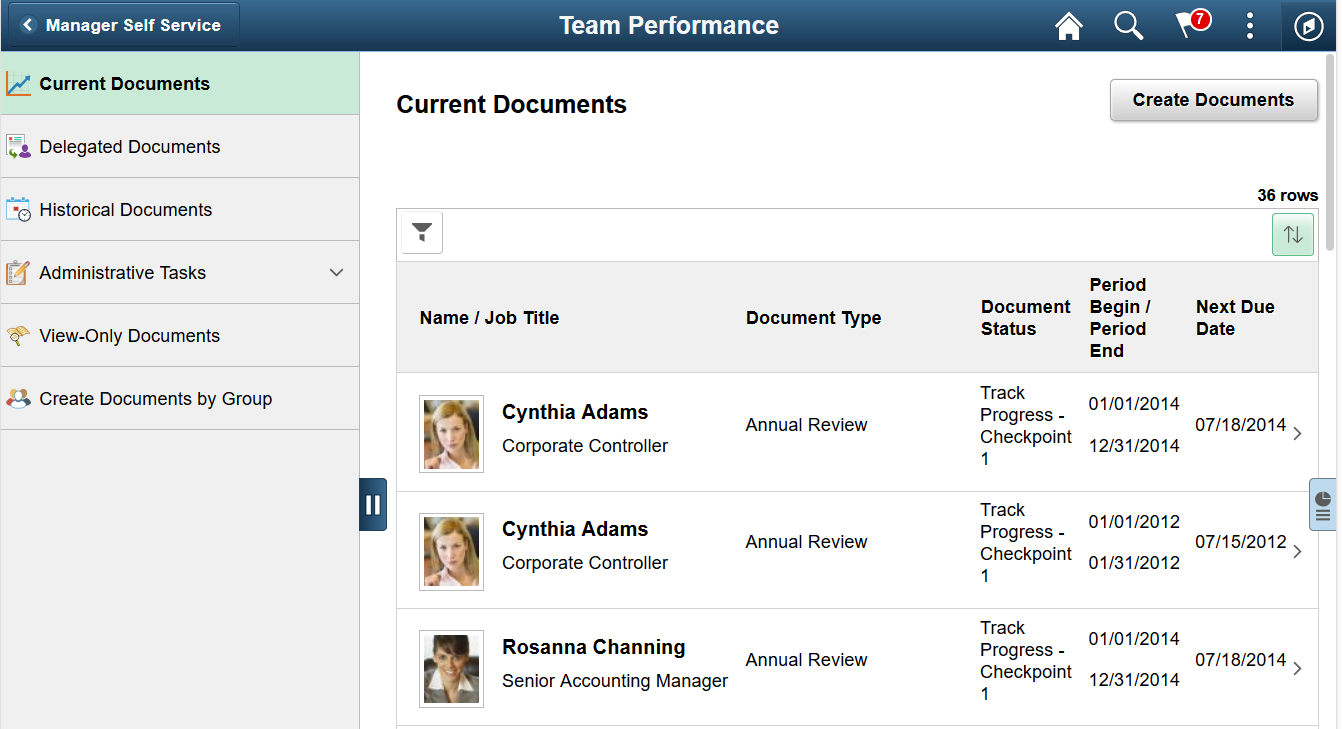This screenshot has height=729, width=1342.
Task: Click the page vertical scrollbar
Action: pos(1330,152)
